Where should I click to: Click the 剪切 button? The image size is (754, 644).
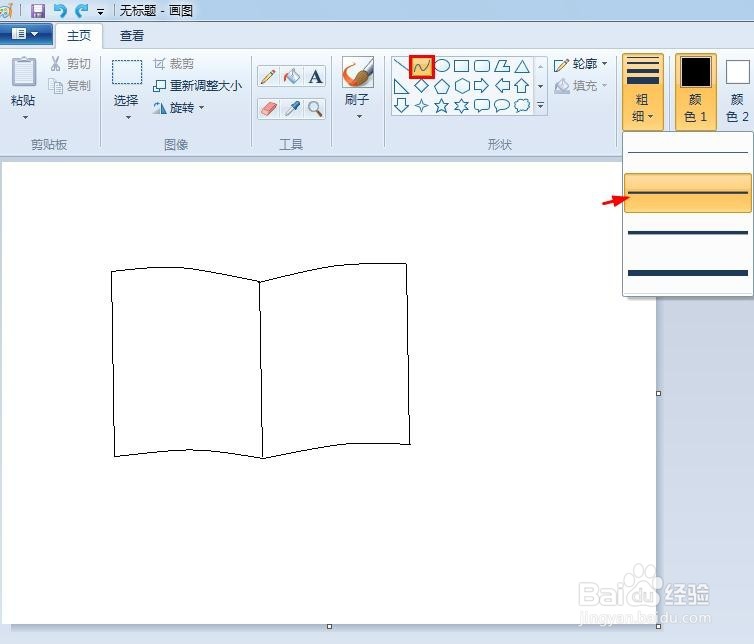pos(70,64)
